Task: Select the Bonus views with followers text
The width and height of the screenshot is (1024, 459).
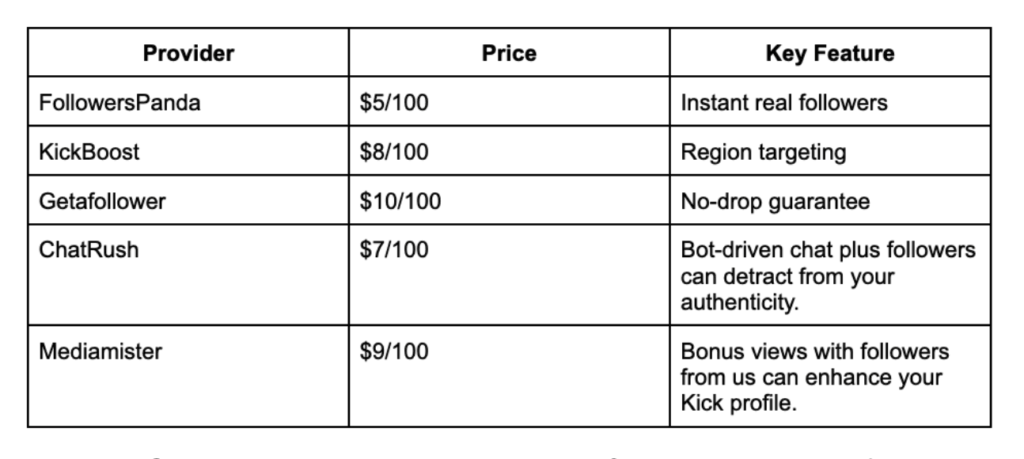Action: click(x=814, y=351)
